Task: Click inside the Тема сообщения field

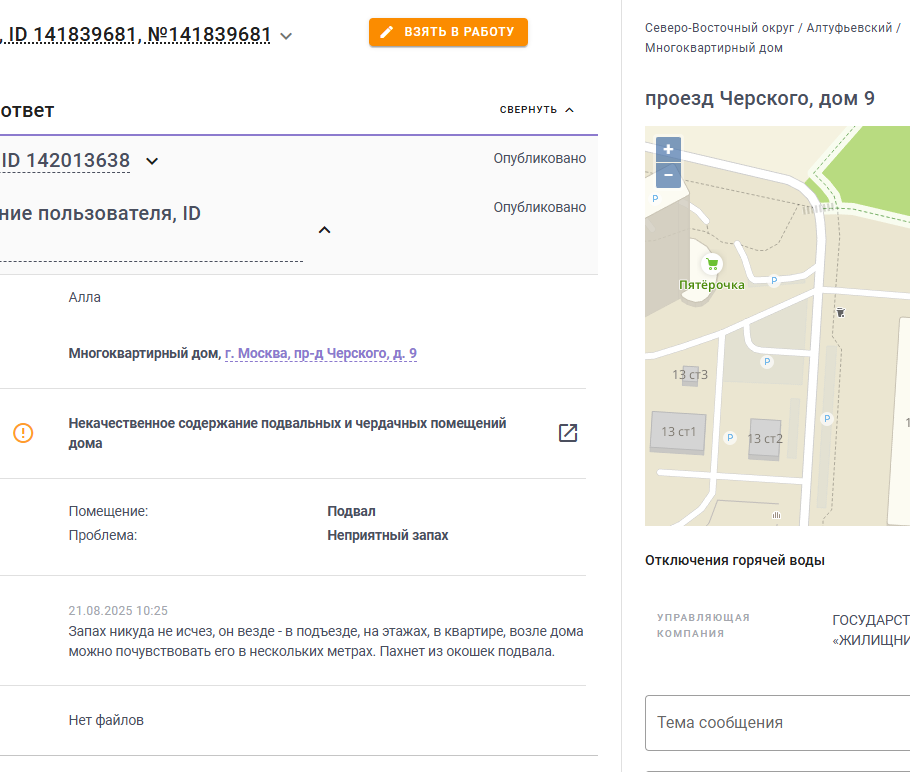Action: (x=778, y=723)
